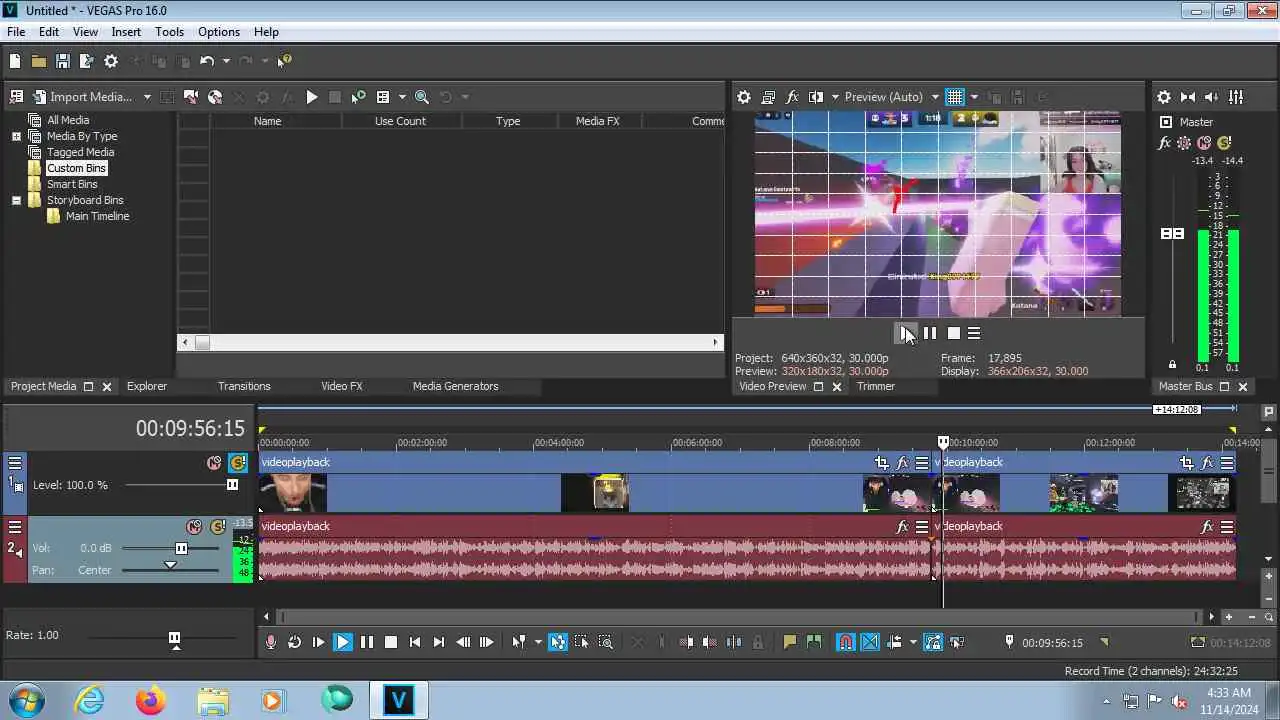Viewport: 1280px width, 720px height.
Task: Launch VEGAS Pro from Windows taskbar
Action: tap(399, 700)
